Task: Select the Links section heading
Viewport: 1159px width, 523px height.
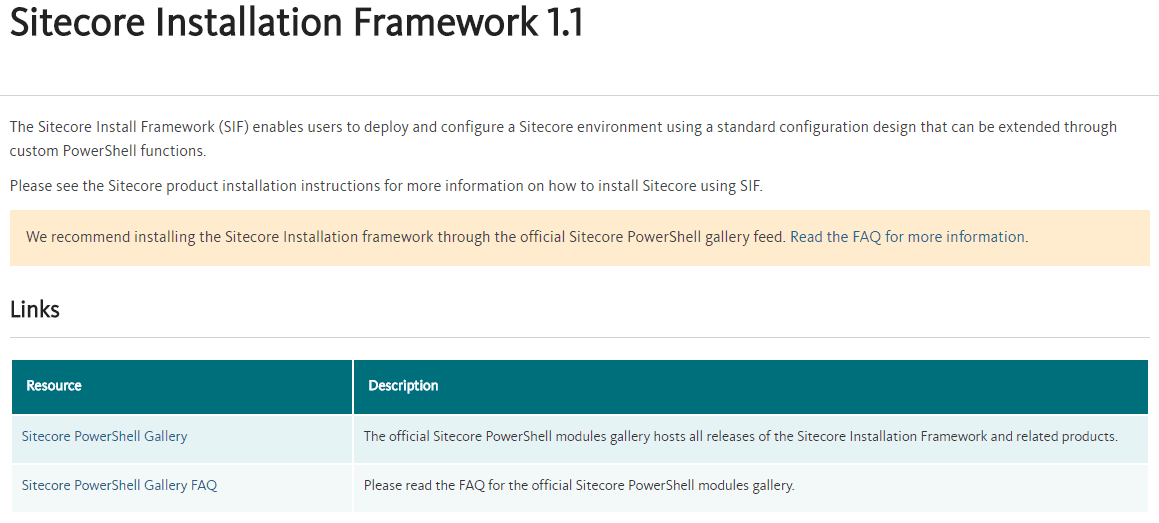Action: (35, 309)
